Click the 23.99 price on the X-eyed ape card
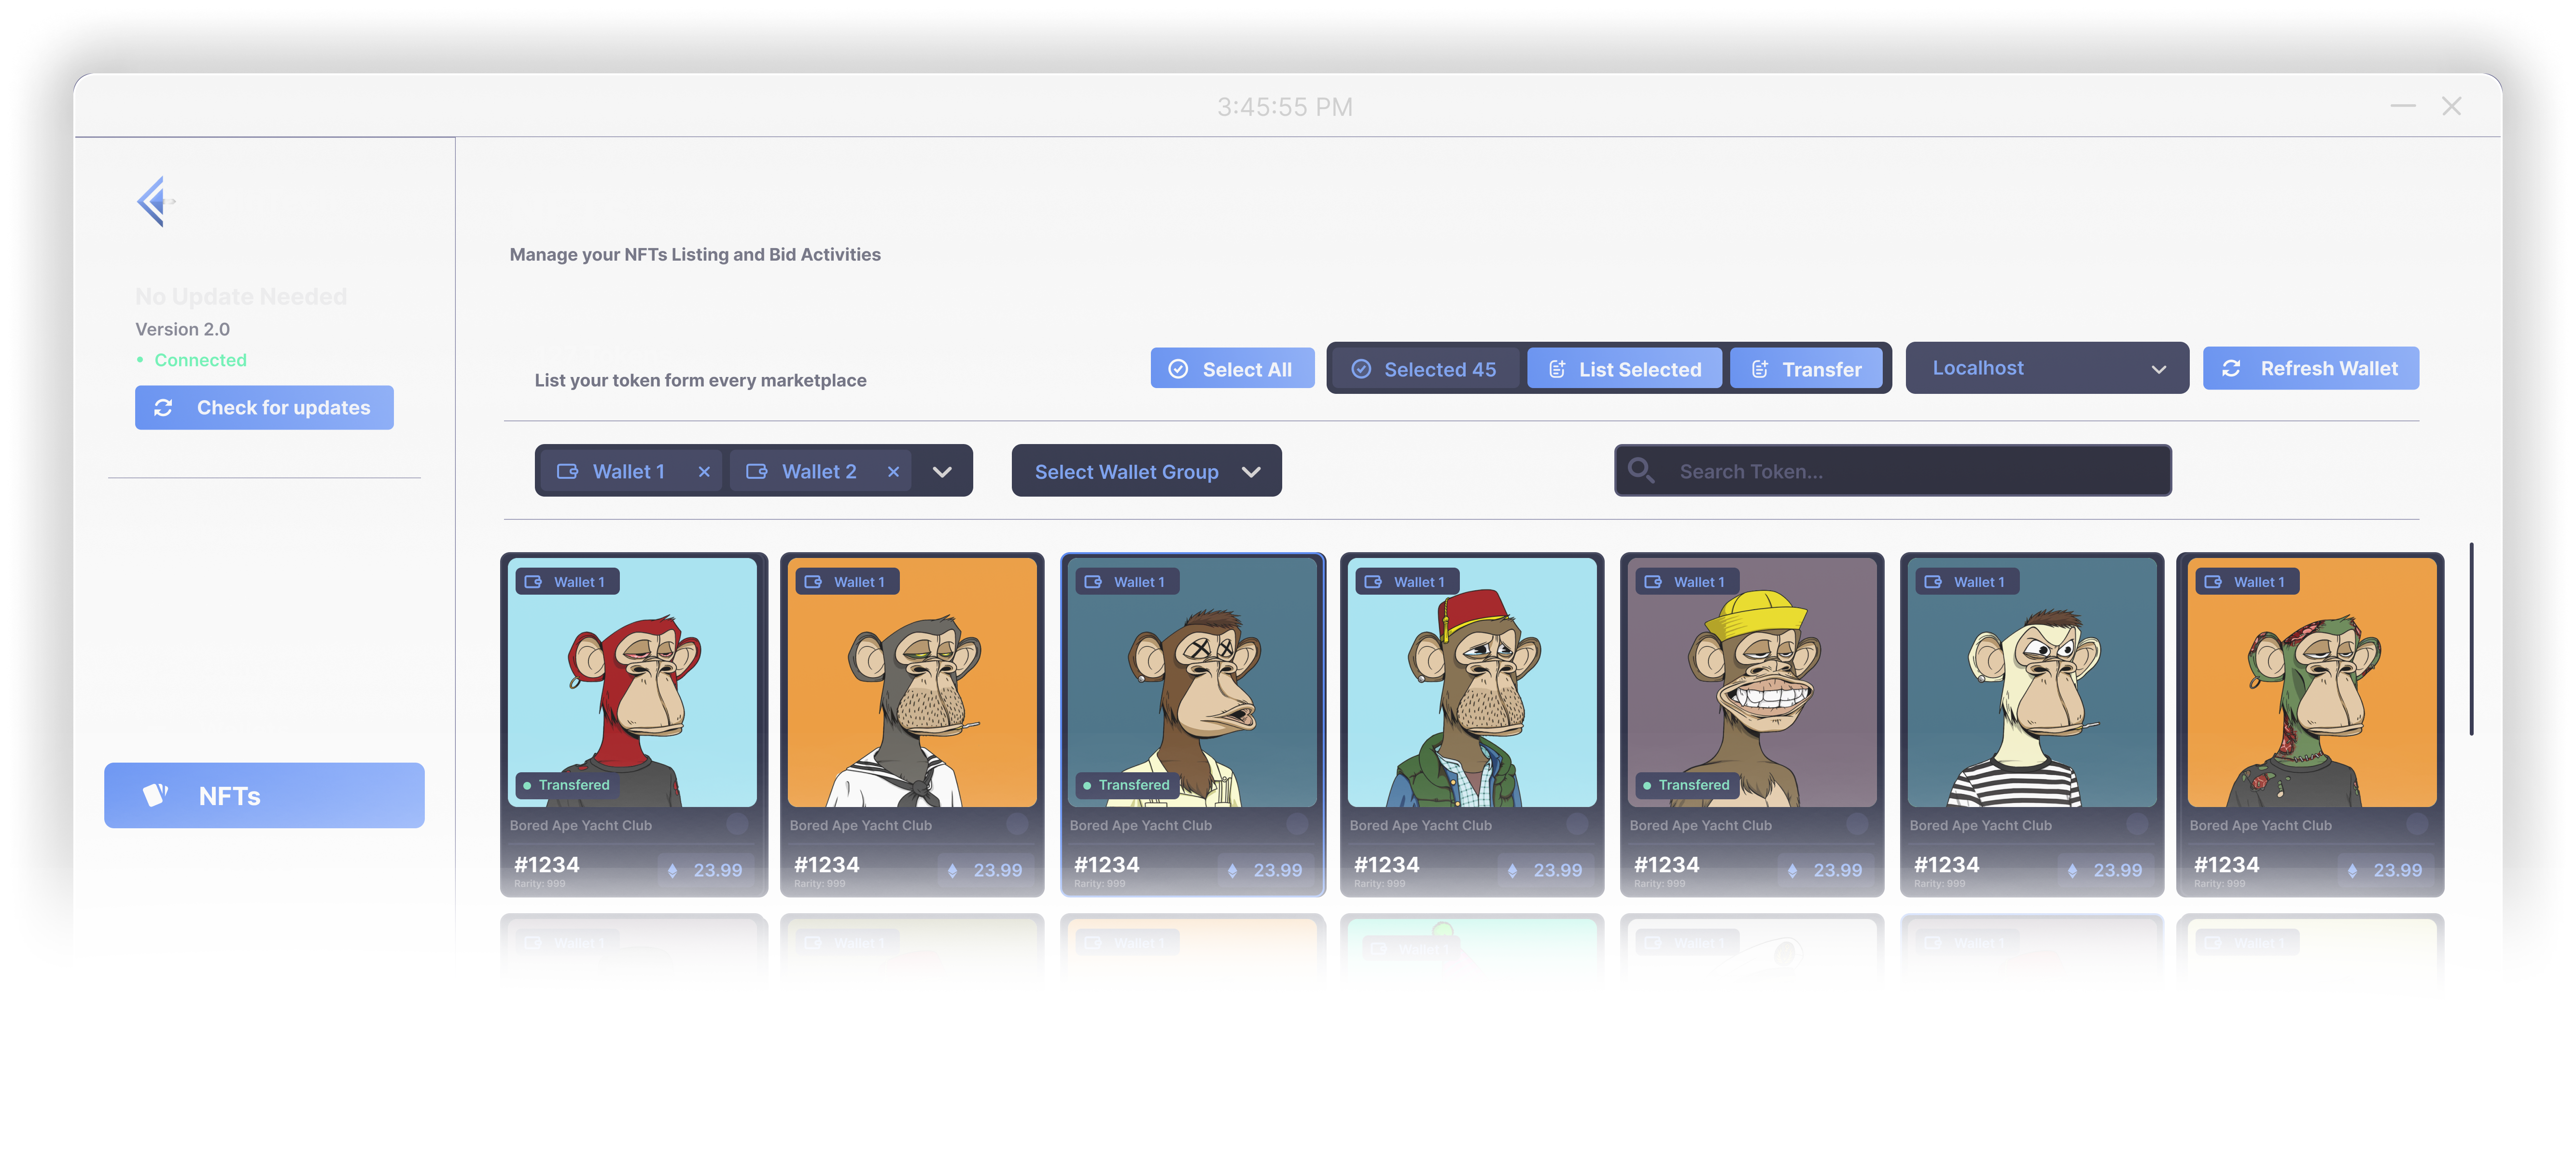Viewport: 2576px width, 1156px height. click(1278, 871)
